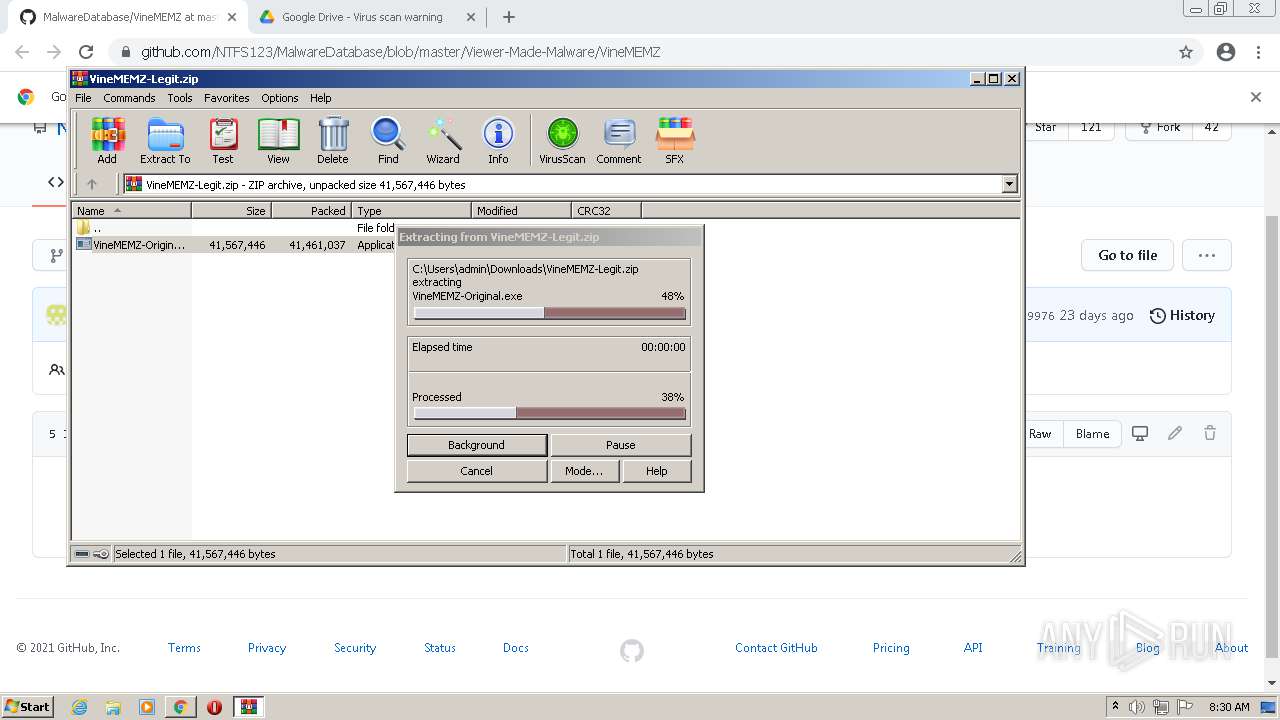
Task: Open the Find magnifier tool
Action: [x=388, y=140]
